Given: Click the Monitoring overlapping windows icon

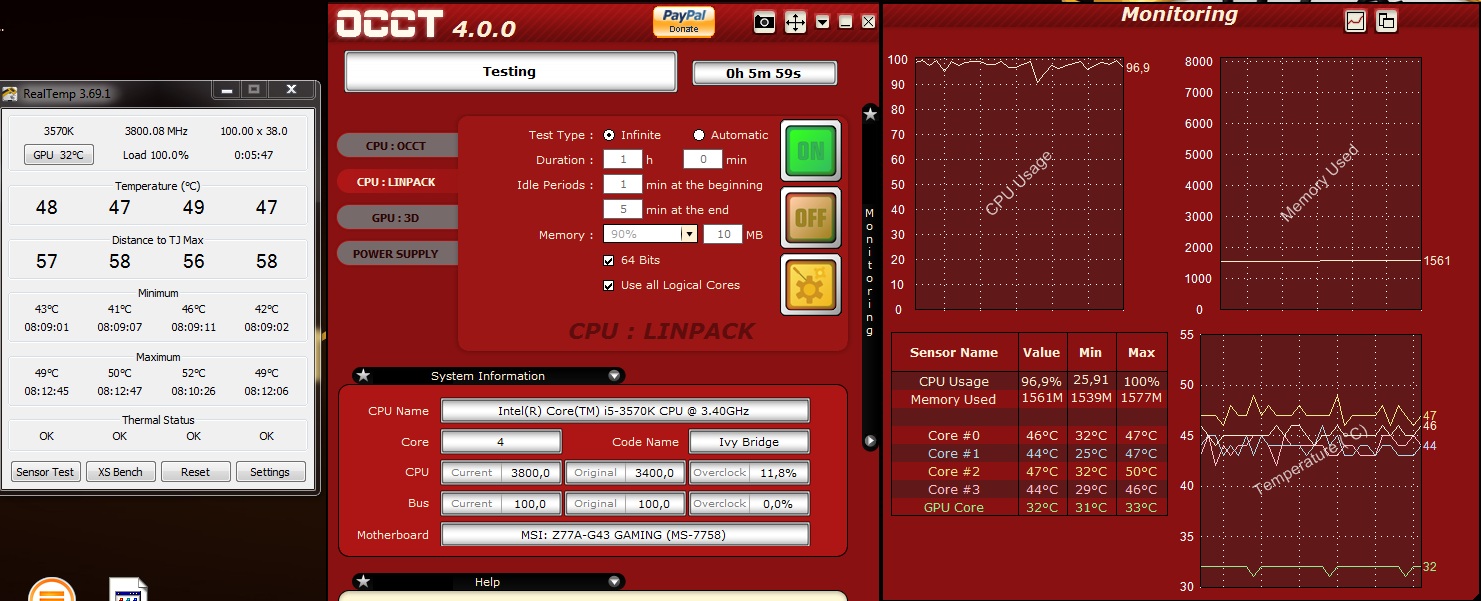Looking at the screenshot, I should [x=1386, y=20].
